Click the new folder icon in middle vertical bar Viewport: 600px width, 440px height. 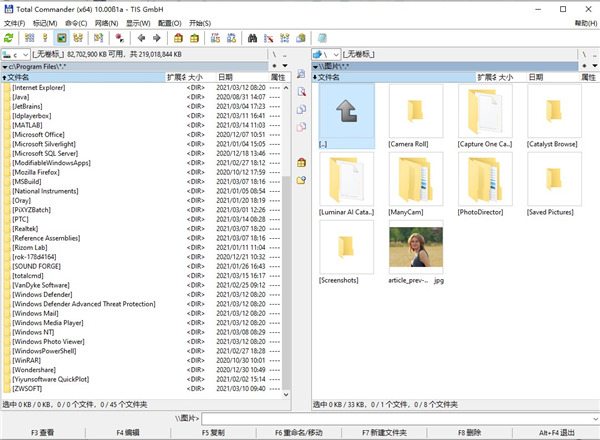click(301, 180)
